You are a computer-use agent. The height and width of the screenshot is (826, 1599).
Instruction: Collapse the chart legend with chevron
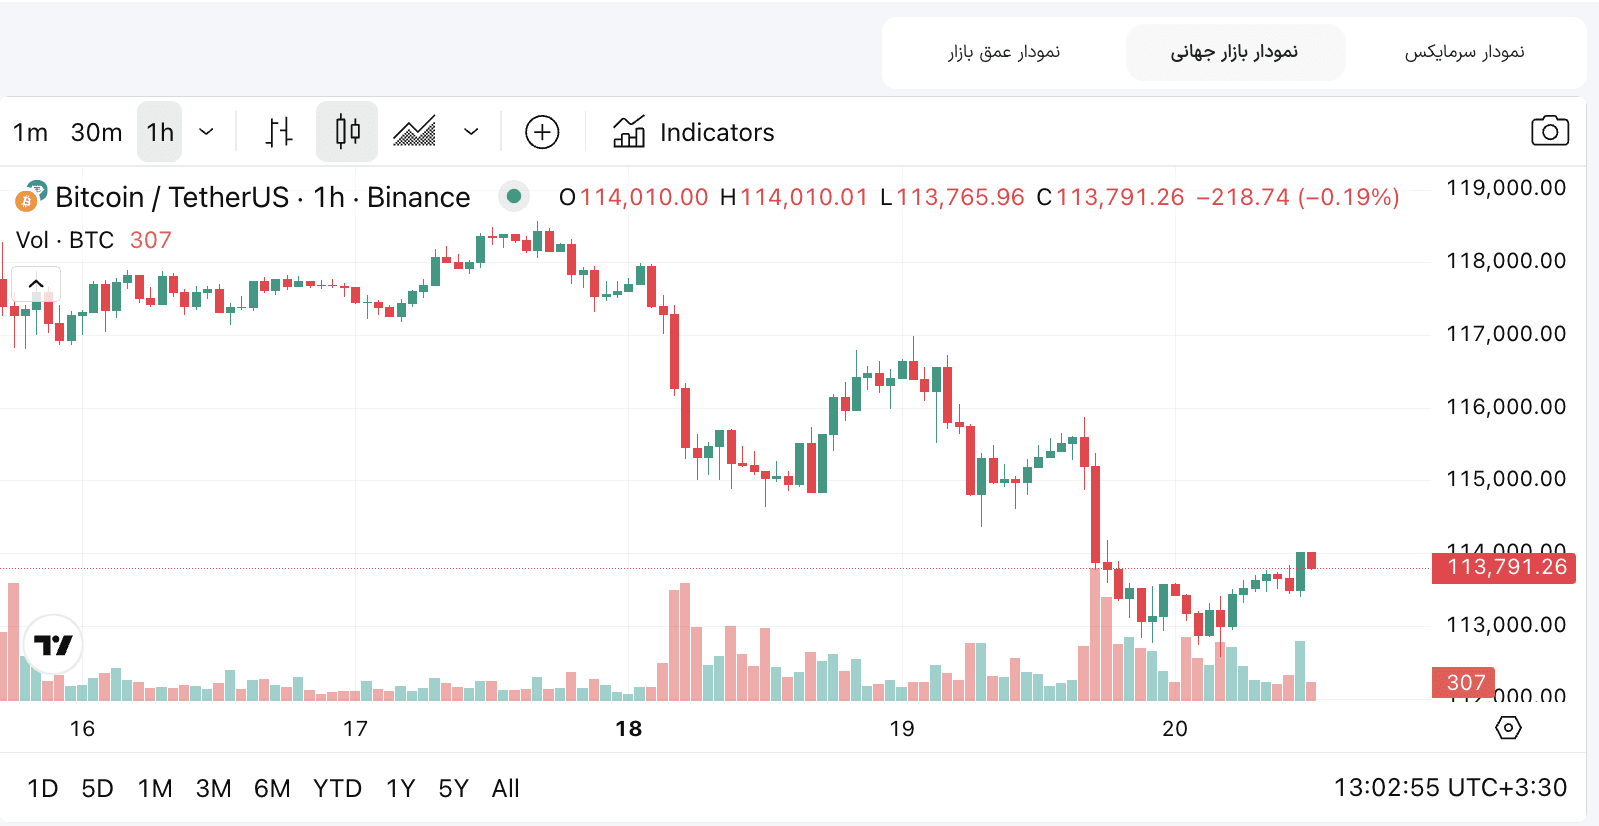tap(36, 284)
